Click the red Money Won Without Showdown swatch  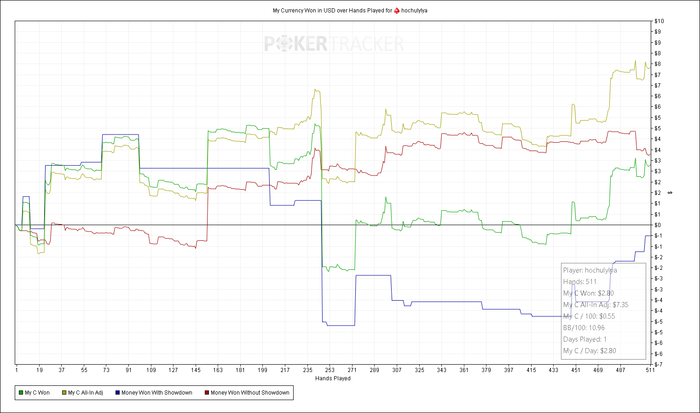tap(207, 393)
